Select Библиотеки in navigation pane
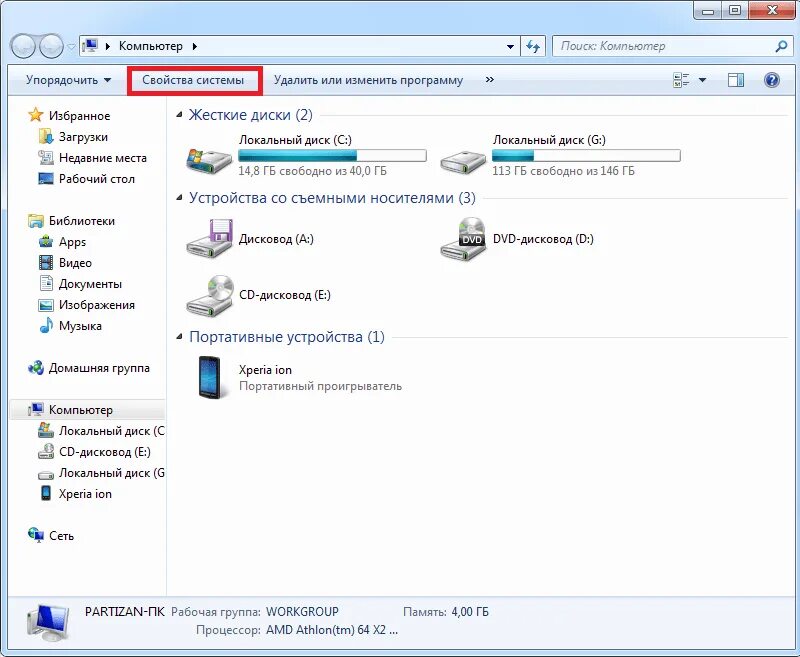This screenshot has width=800, height=657. pyautogui.click(x=82, y=221)
